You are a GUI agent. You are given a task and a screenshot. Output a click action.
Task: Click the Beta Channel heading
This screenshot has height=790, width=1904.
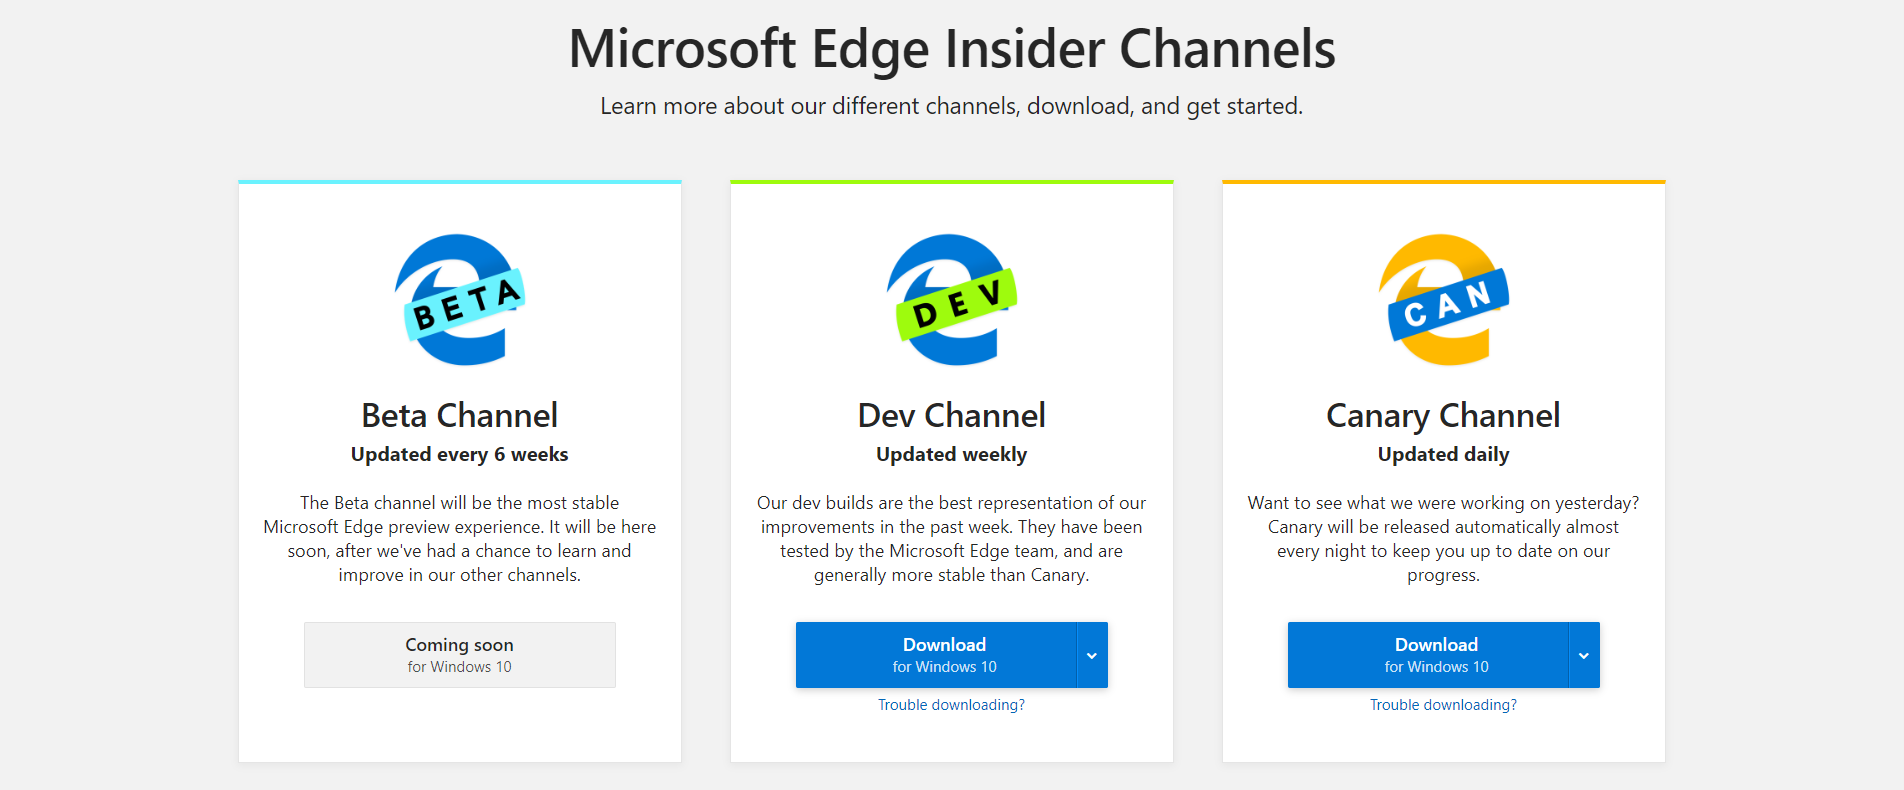coord(460,415)
